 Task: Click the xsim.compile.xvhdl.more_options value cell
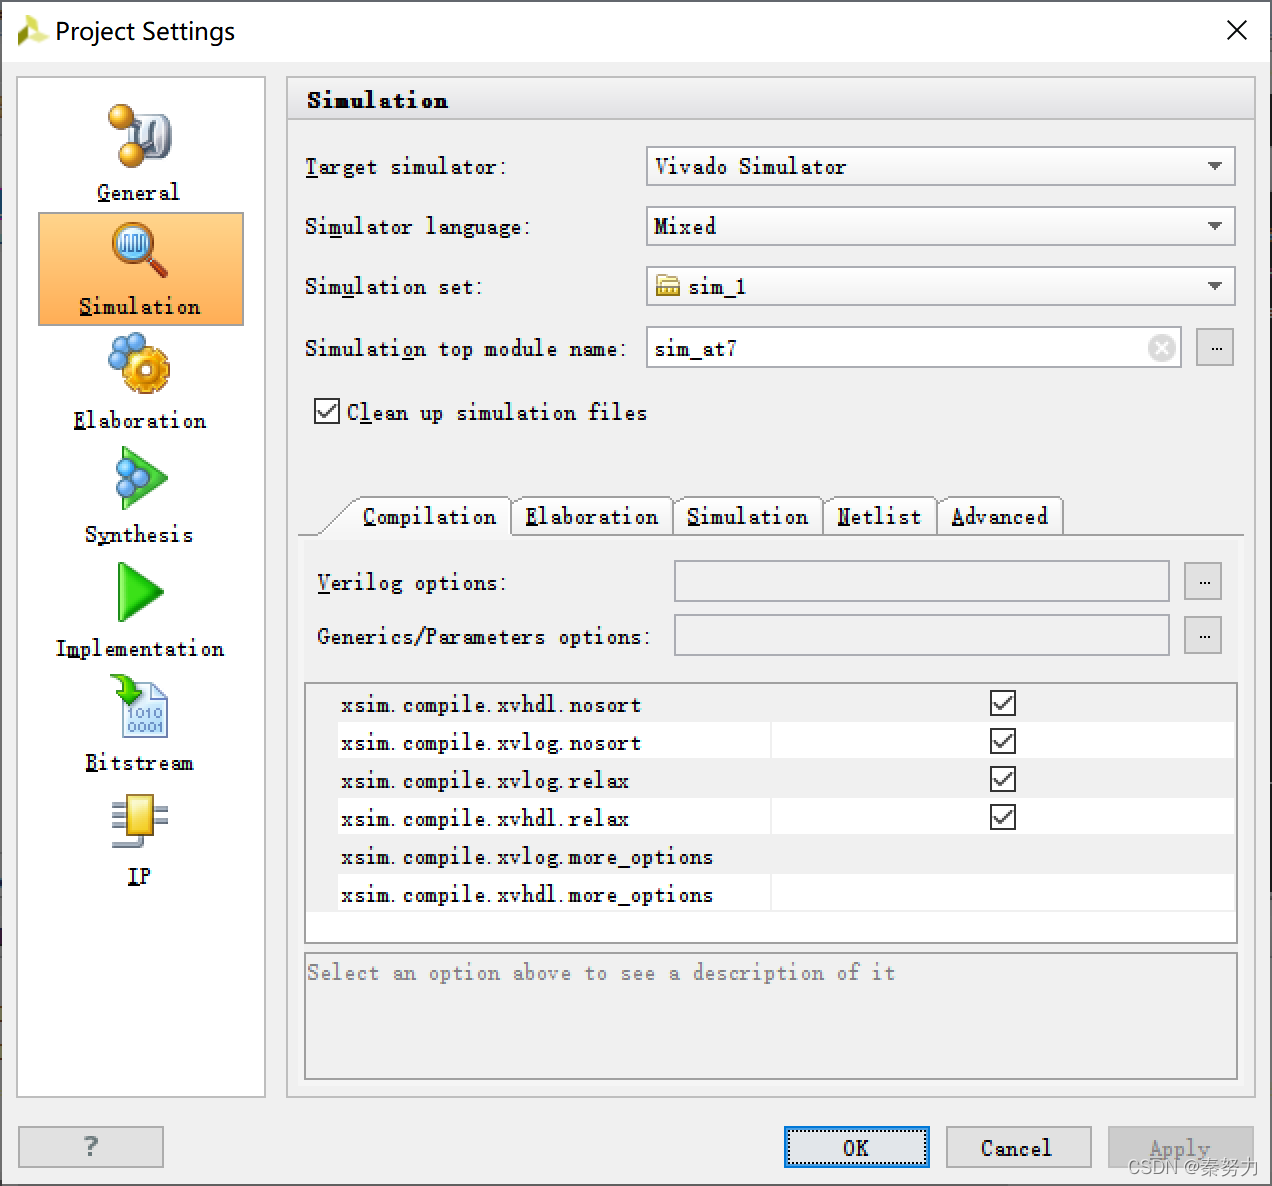pyautogui.click(x=1003, y=895)
